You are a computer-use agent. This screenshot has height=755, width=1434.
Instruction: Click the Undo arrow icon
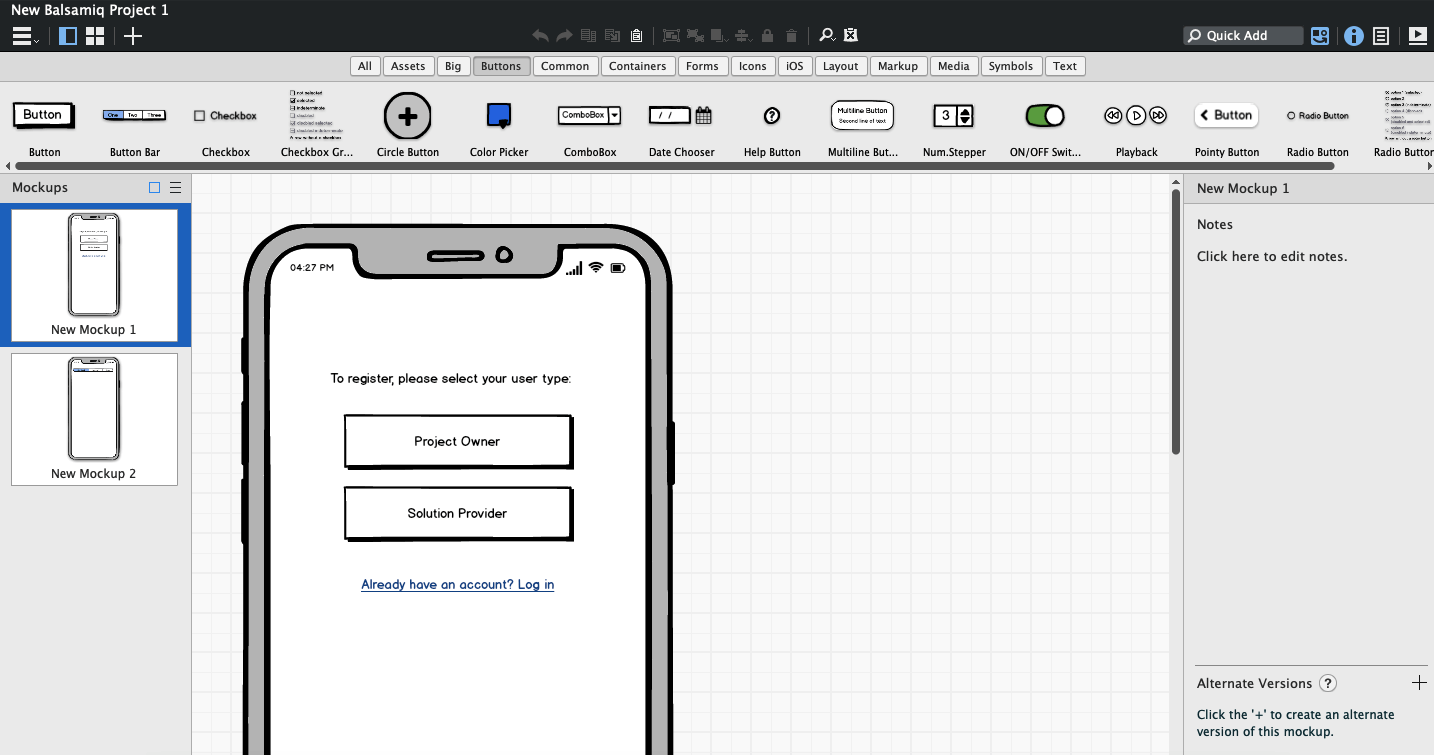(x=541, y=36)
